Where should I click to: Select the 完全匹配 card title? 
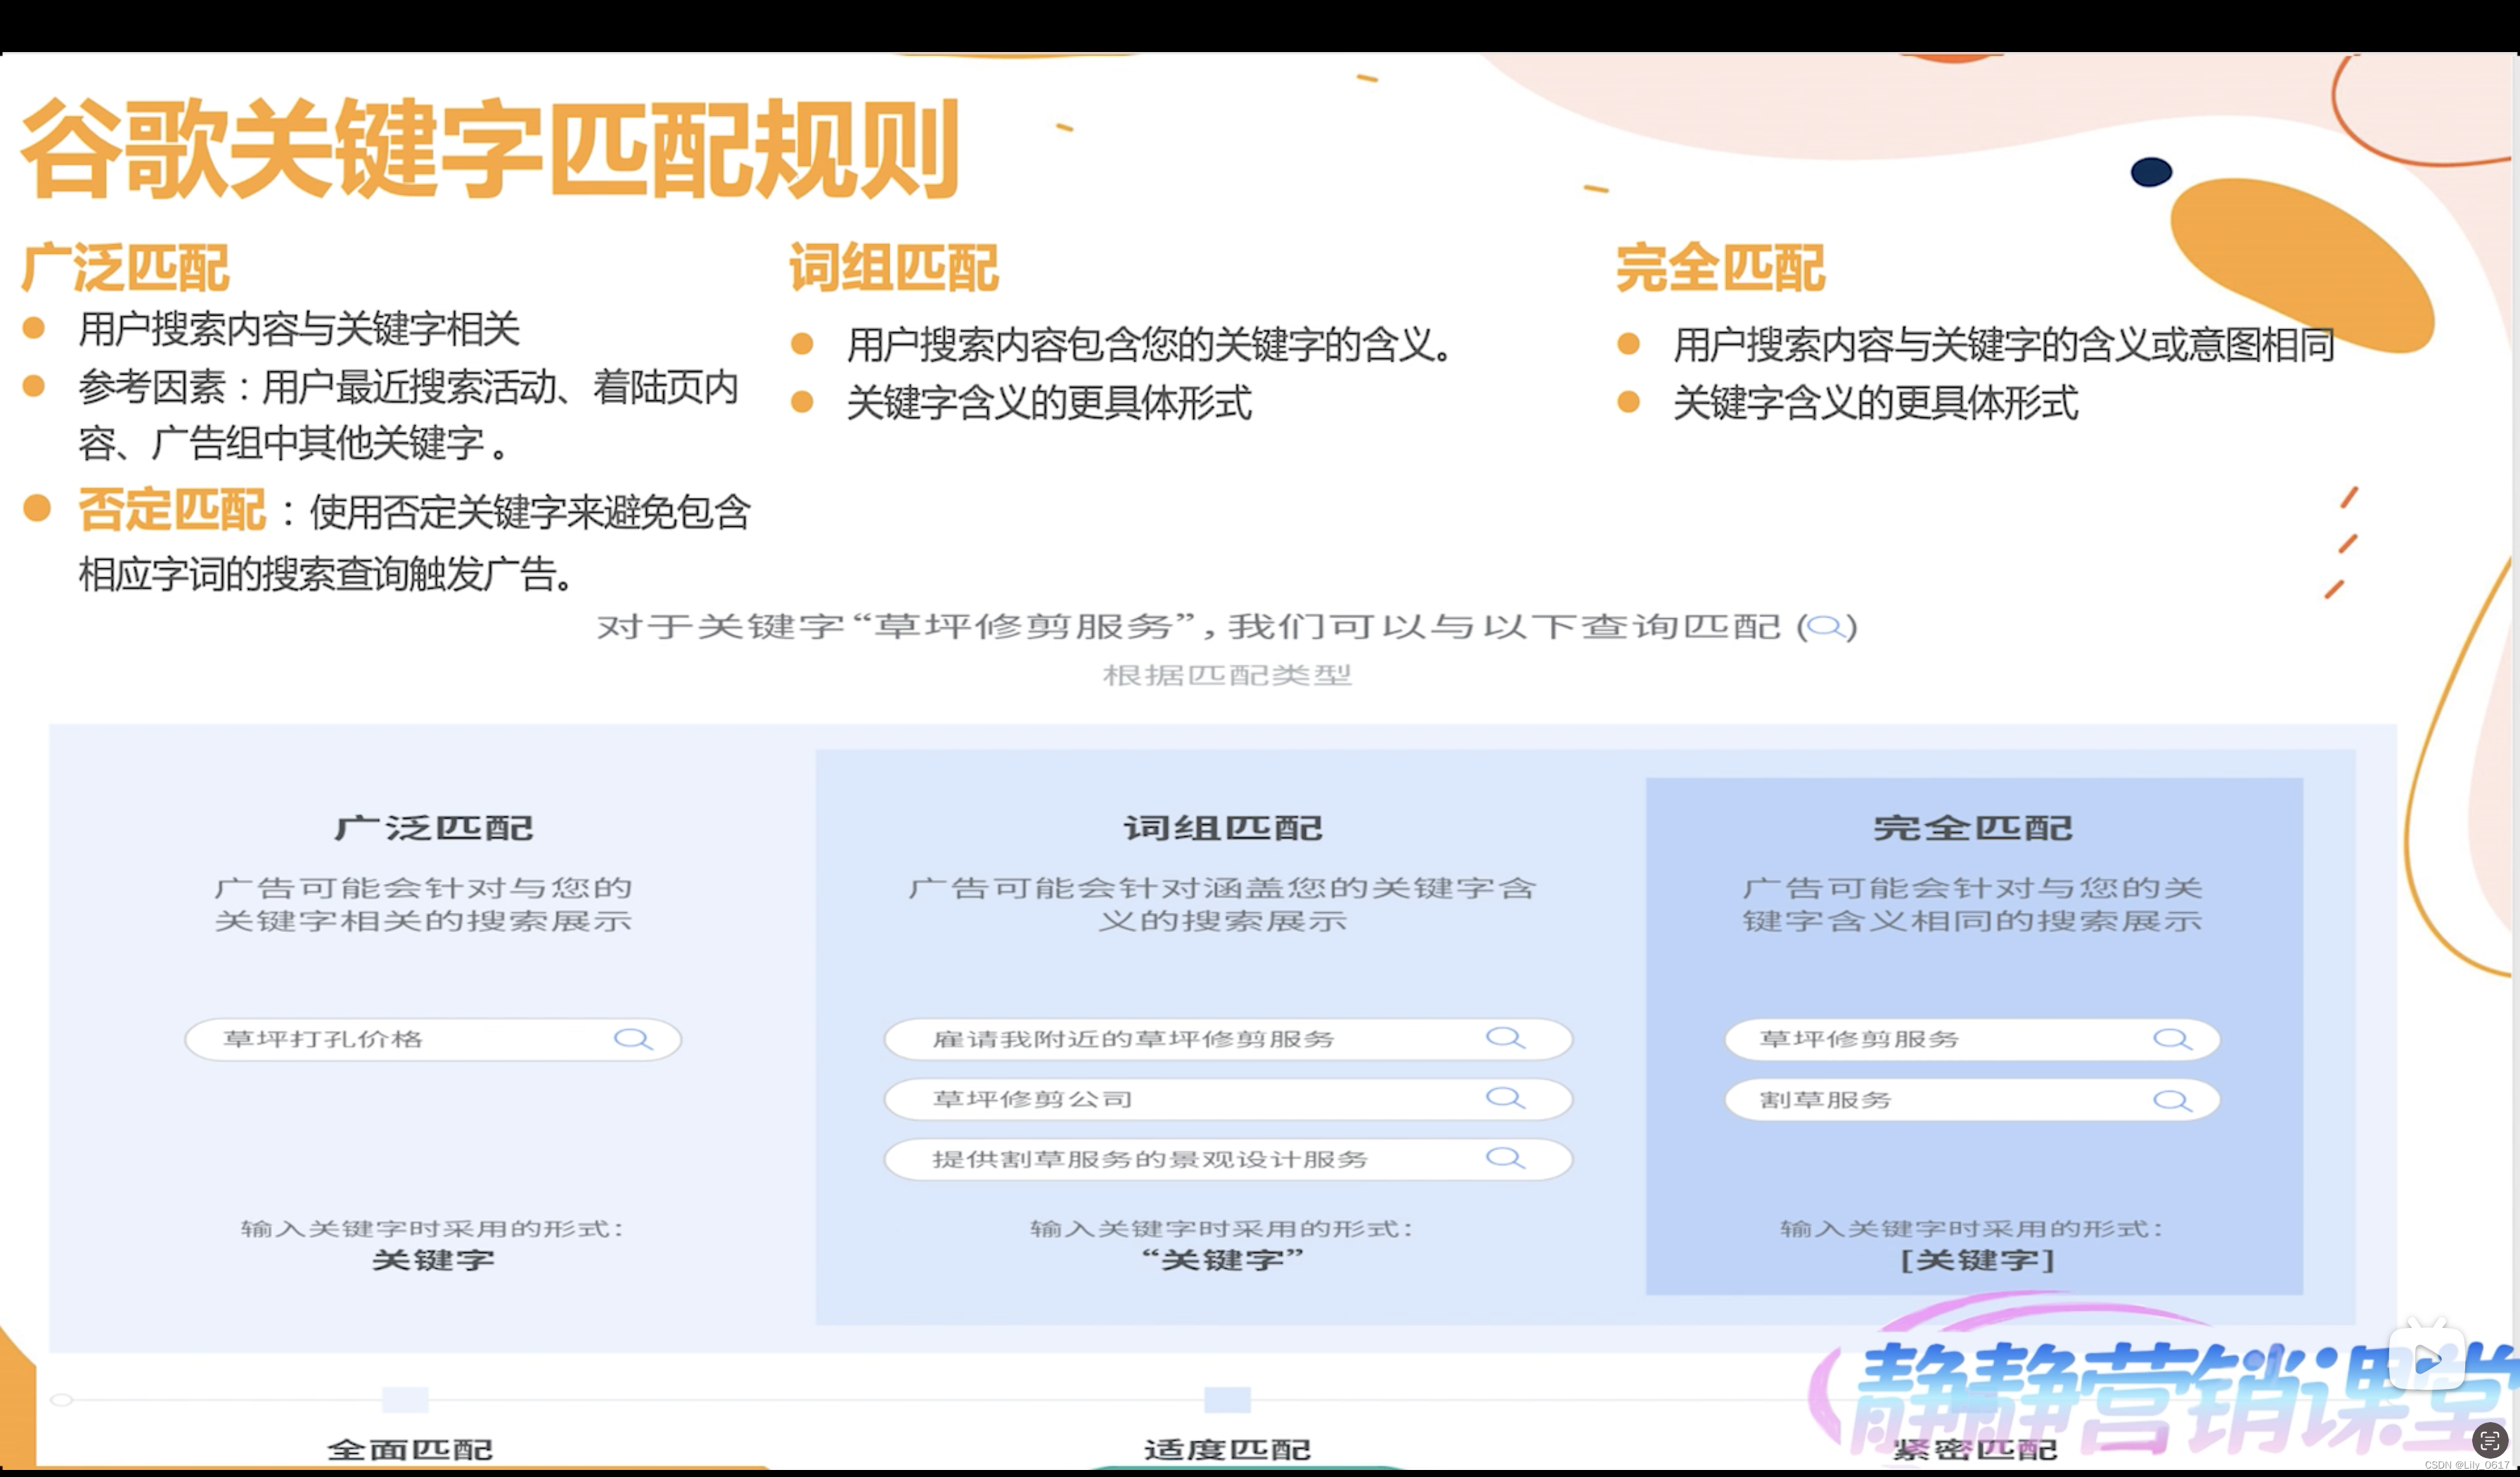point(1973,827)
